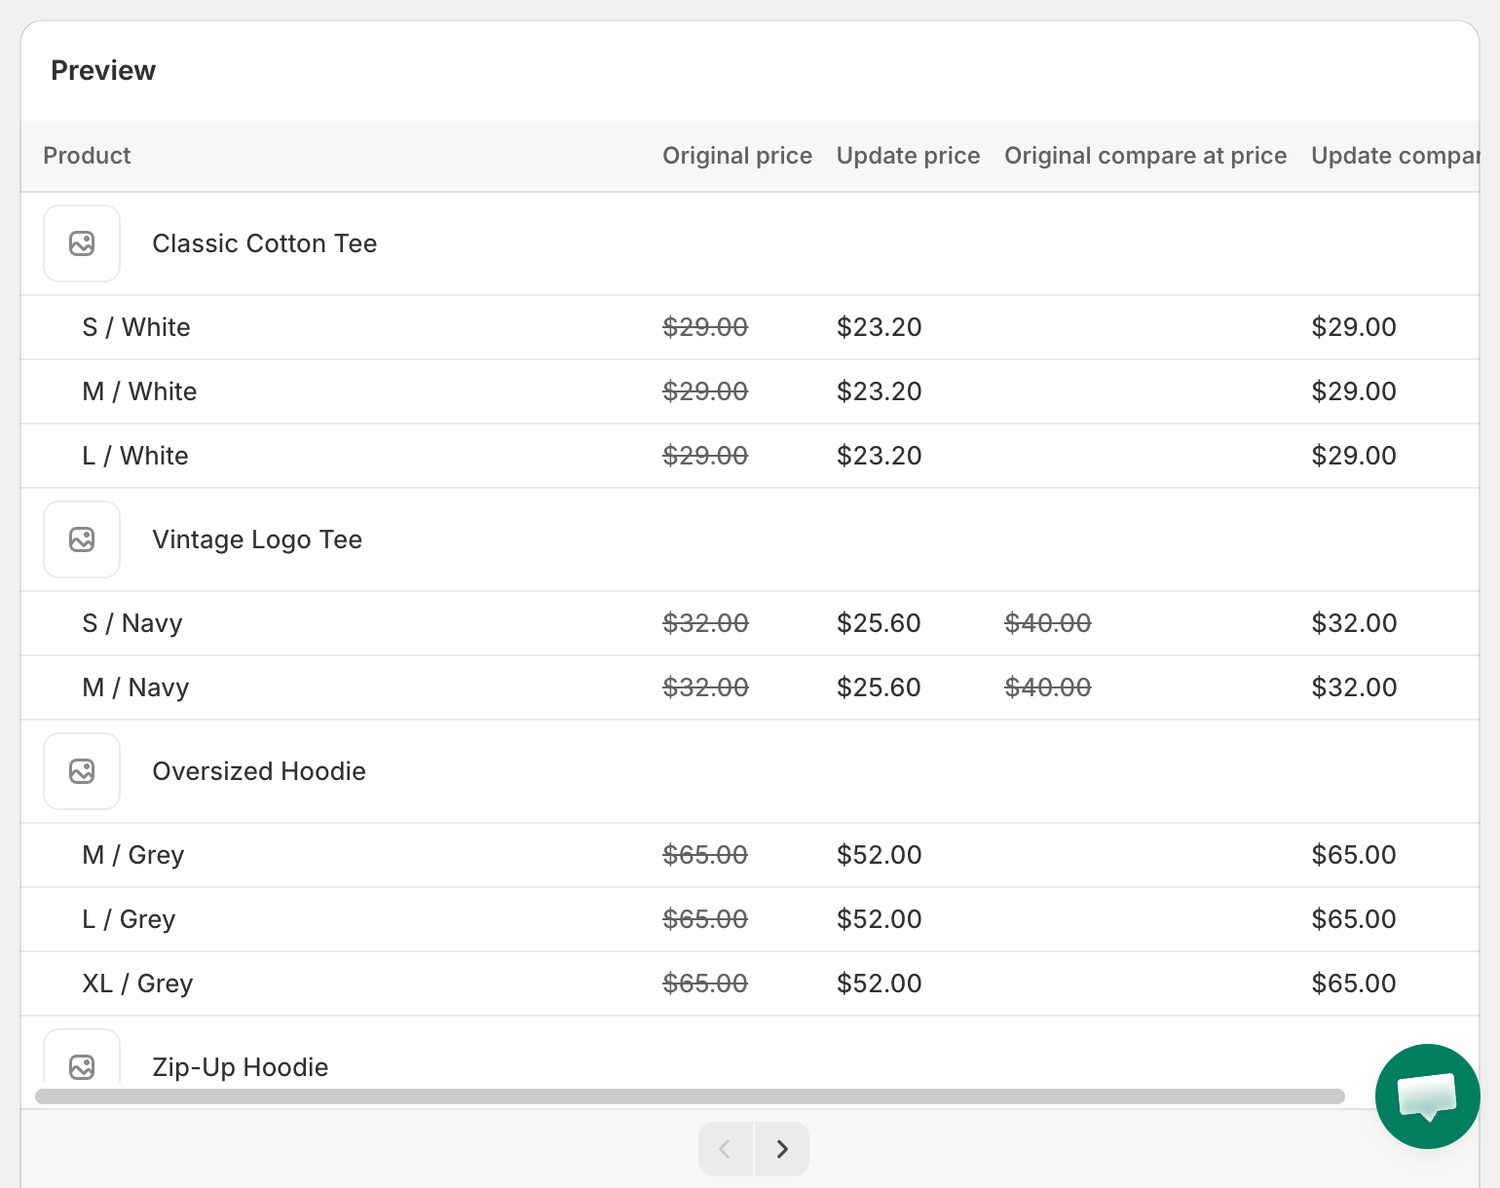Click the $23.20 update price for L / White
Viewport: 1500px width, 1188px height.
879,456
